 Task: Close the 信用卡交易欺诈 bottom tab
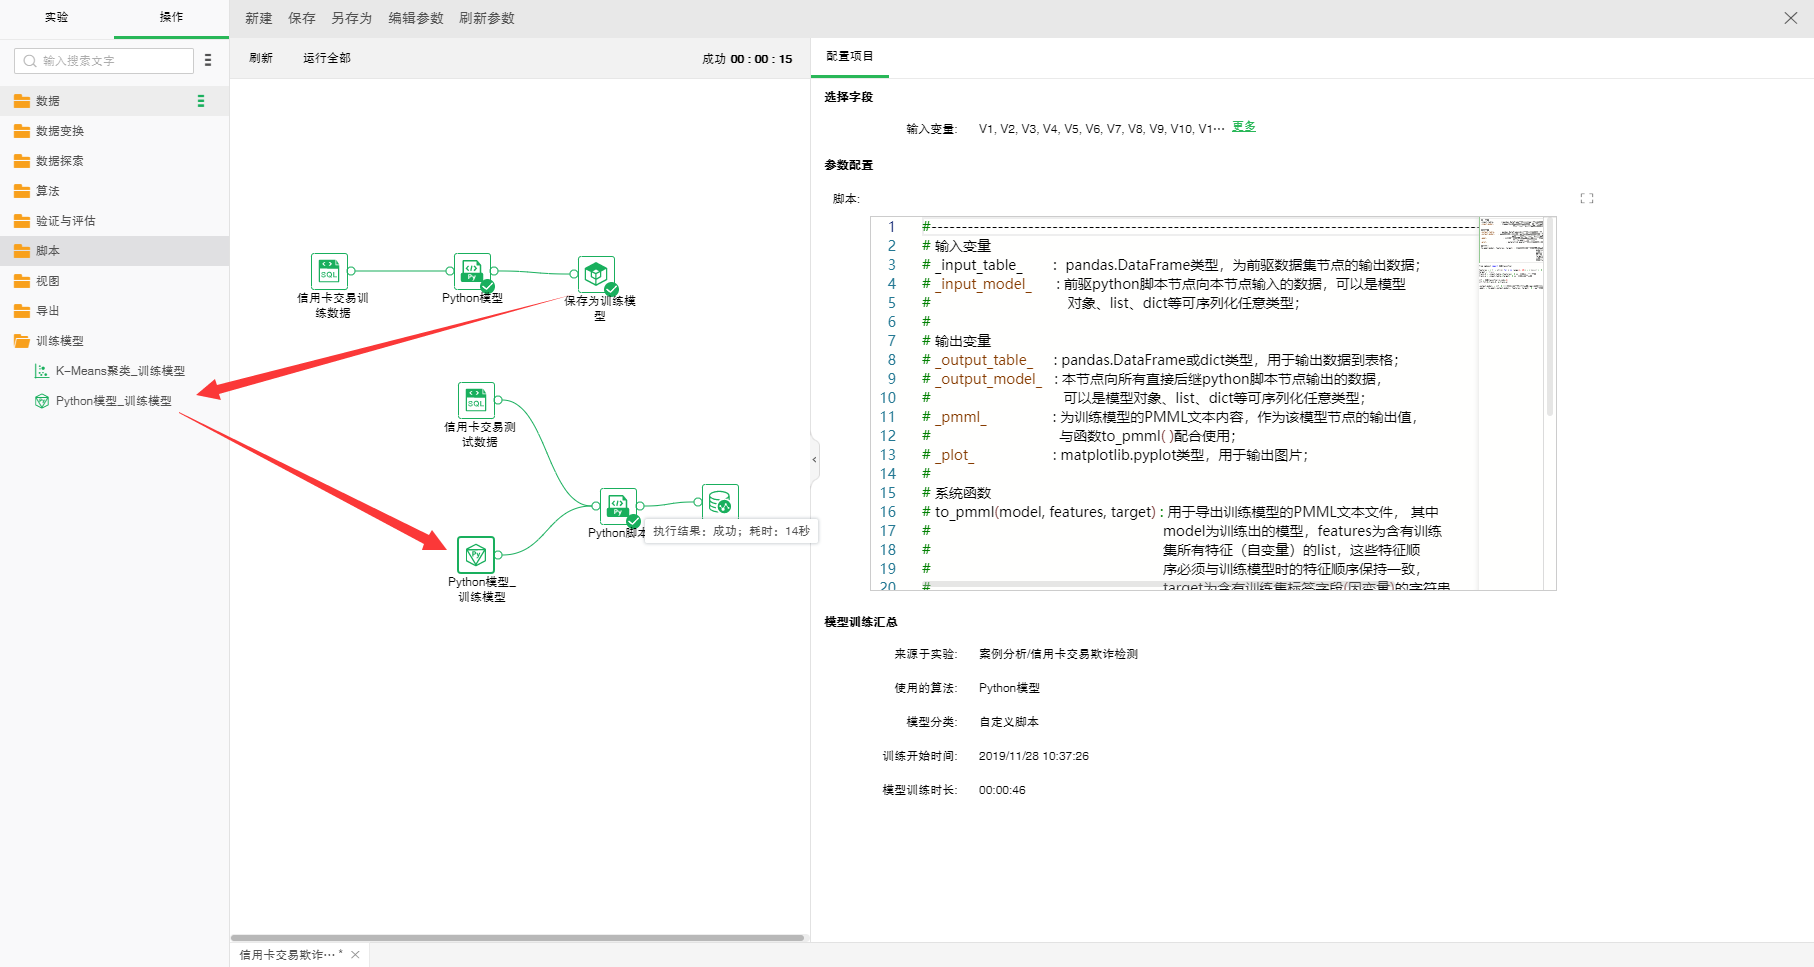coord(355,955)
